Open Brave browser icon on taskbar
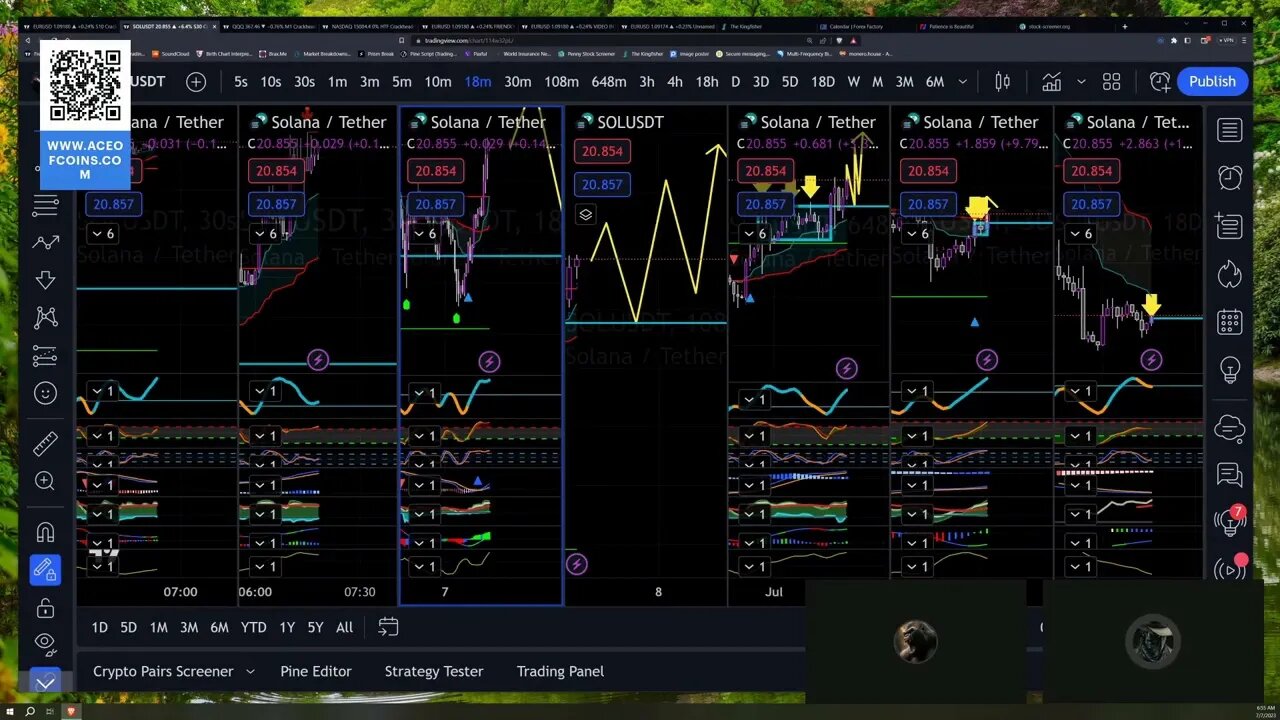 (73, 711)
